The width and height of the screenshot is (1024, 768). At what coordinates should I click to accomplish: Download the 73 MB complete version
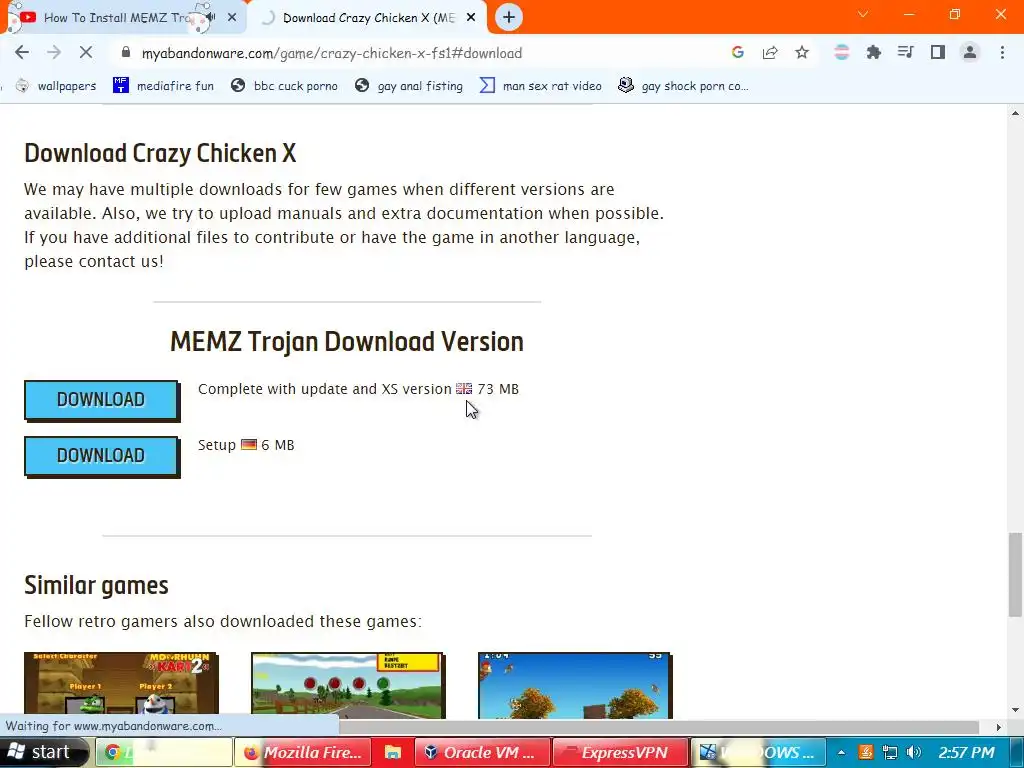[101, 400]
